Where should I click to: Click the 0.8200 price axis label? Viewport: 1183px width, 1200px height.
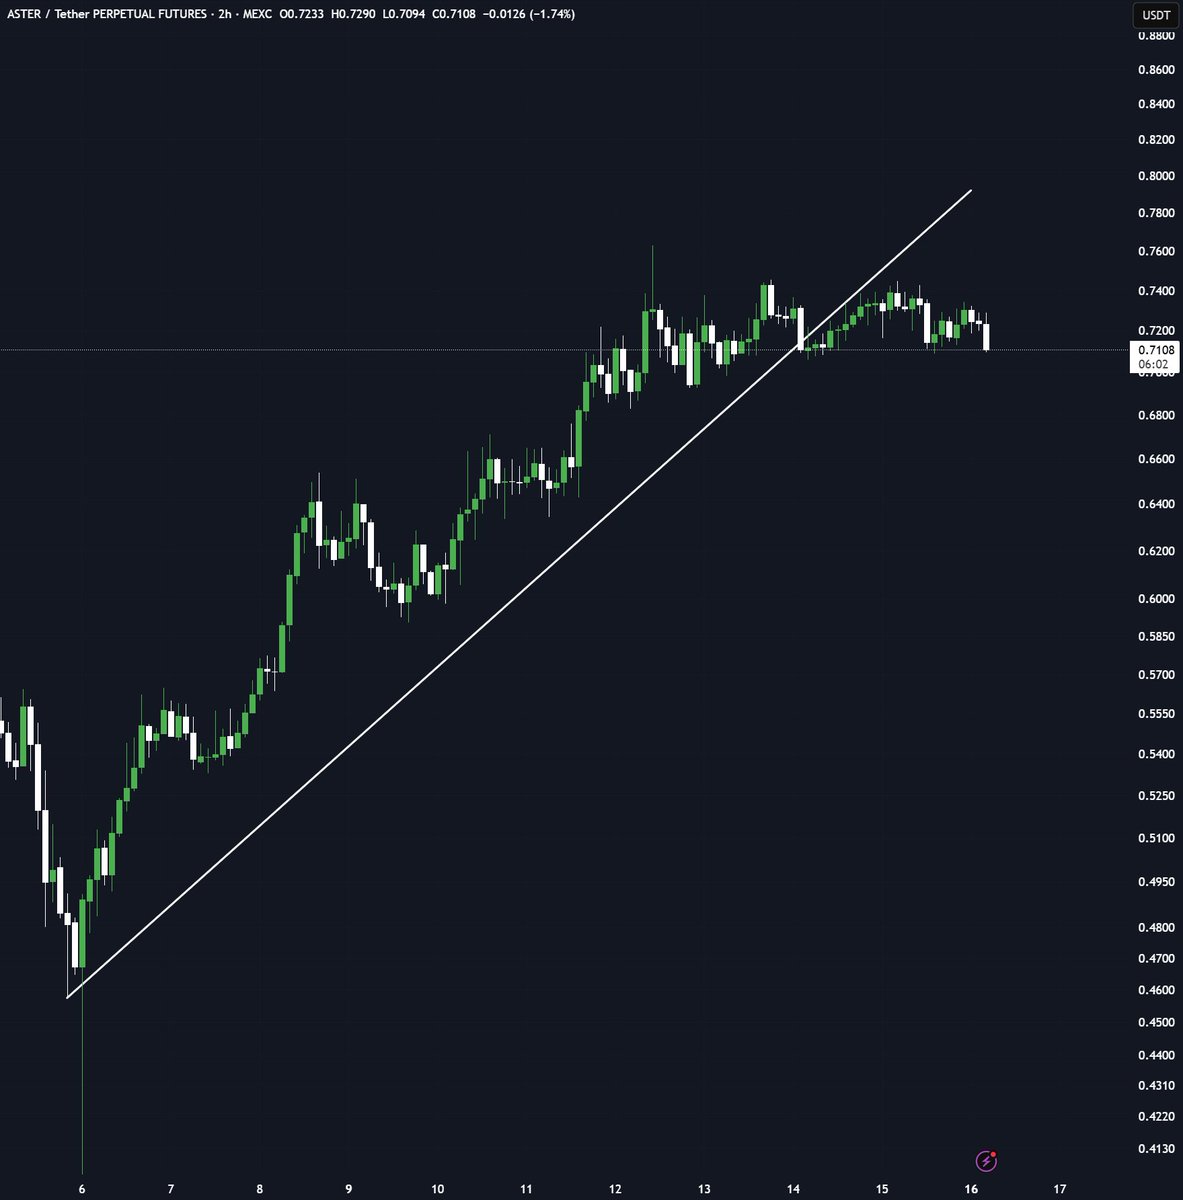click(x=1156, y=140)
